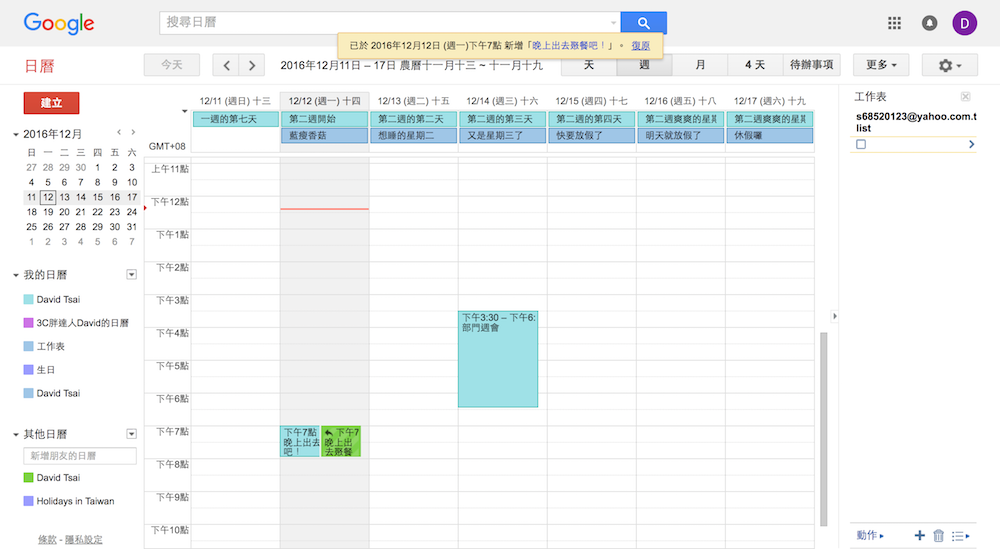This screenshot has width=1000, height=549.
Task: Go to previous week using left arrow
Action: [x=226, y=65]
